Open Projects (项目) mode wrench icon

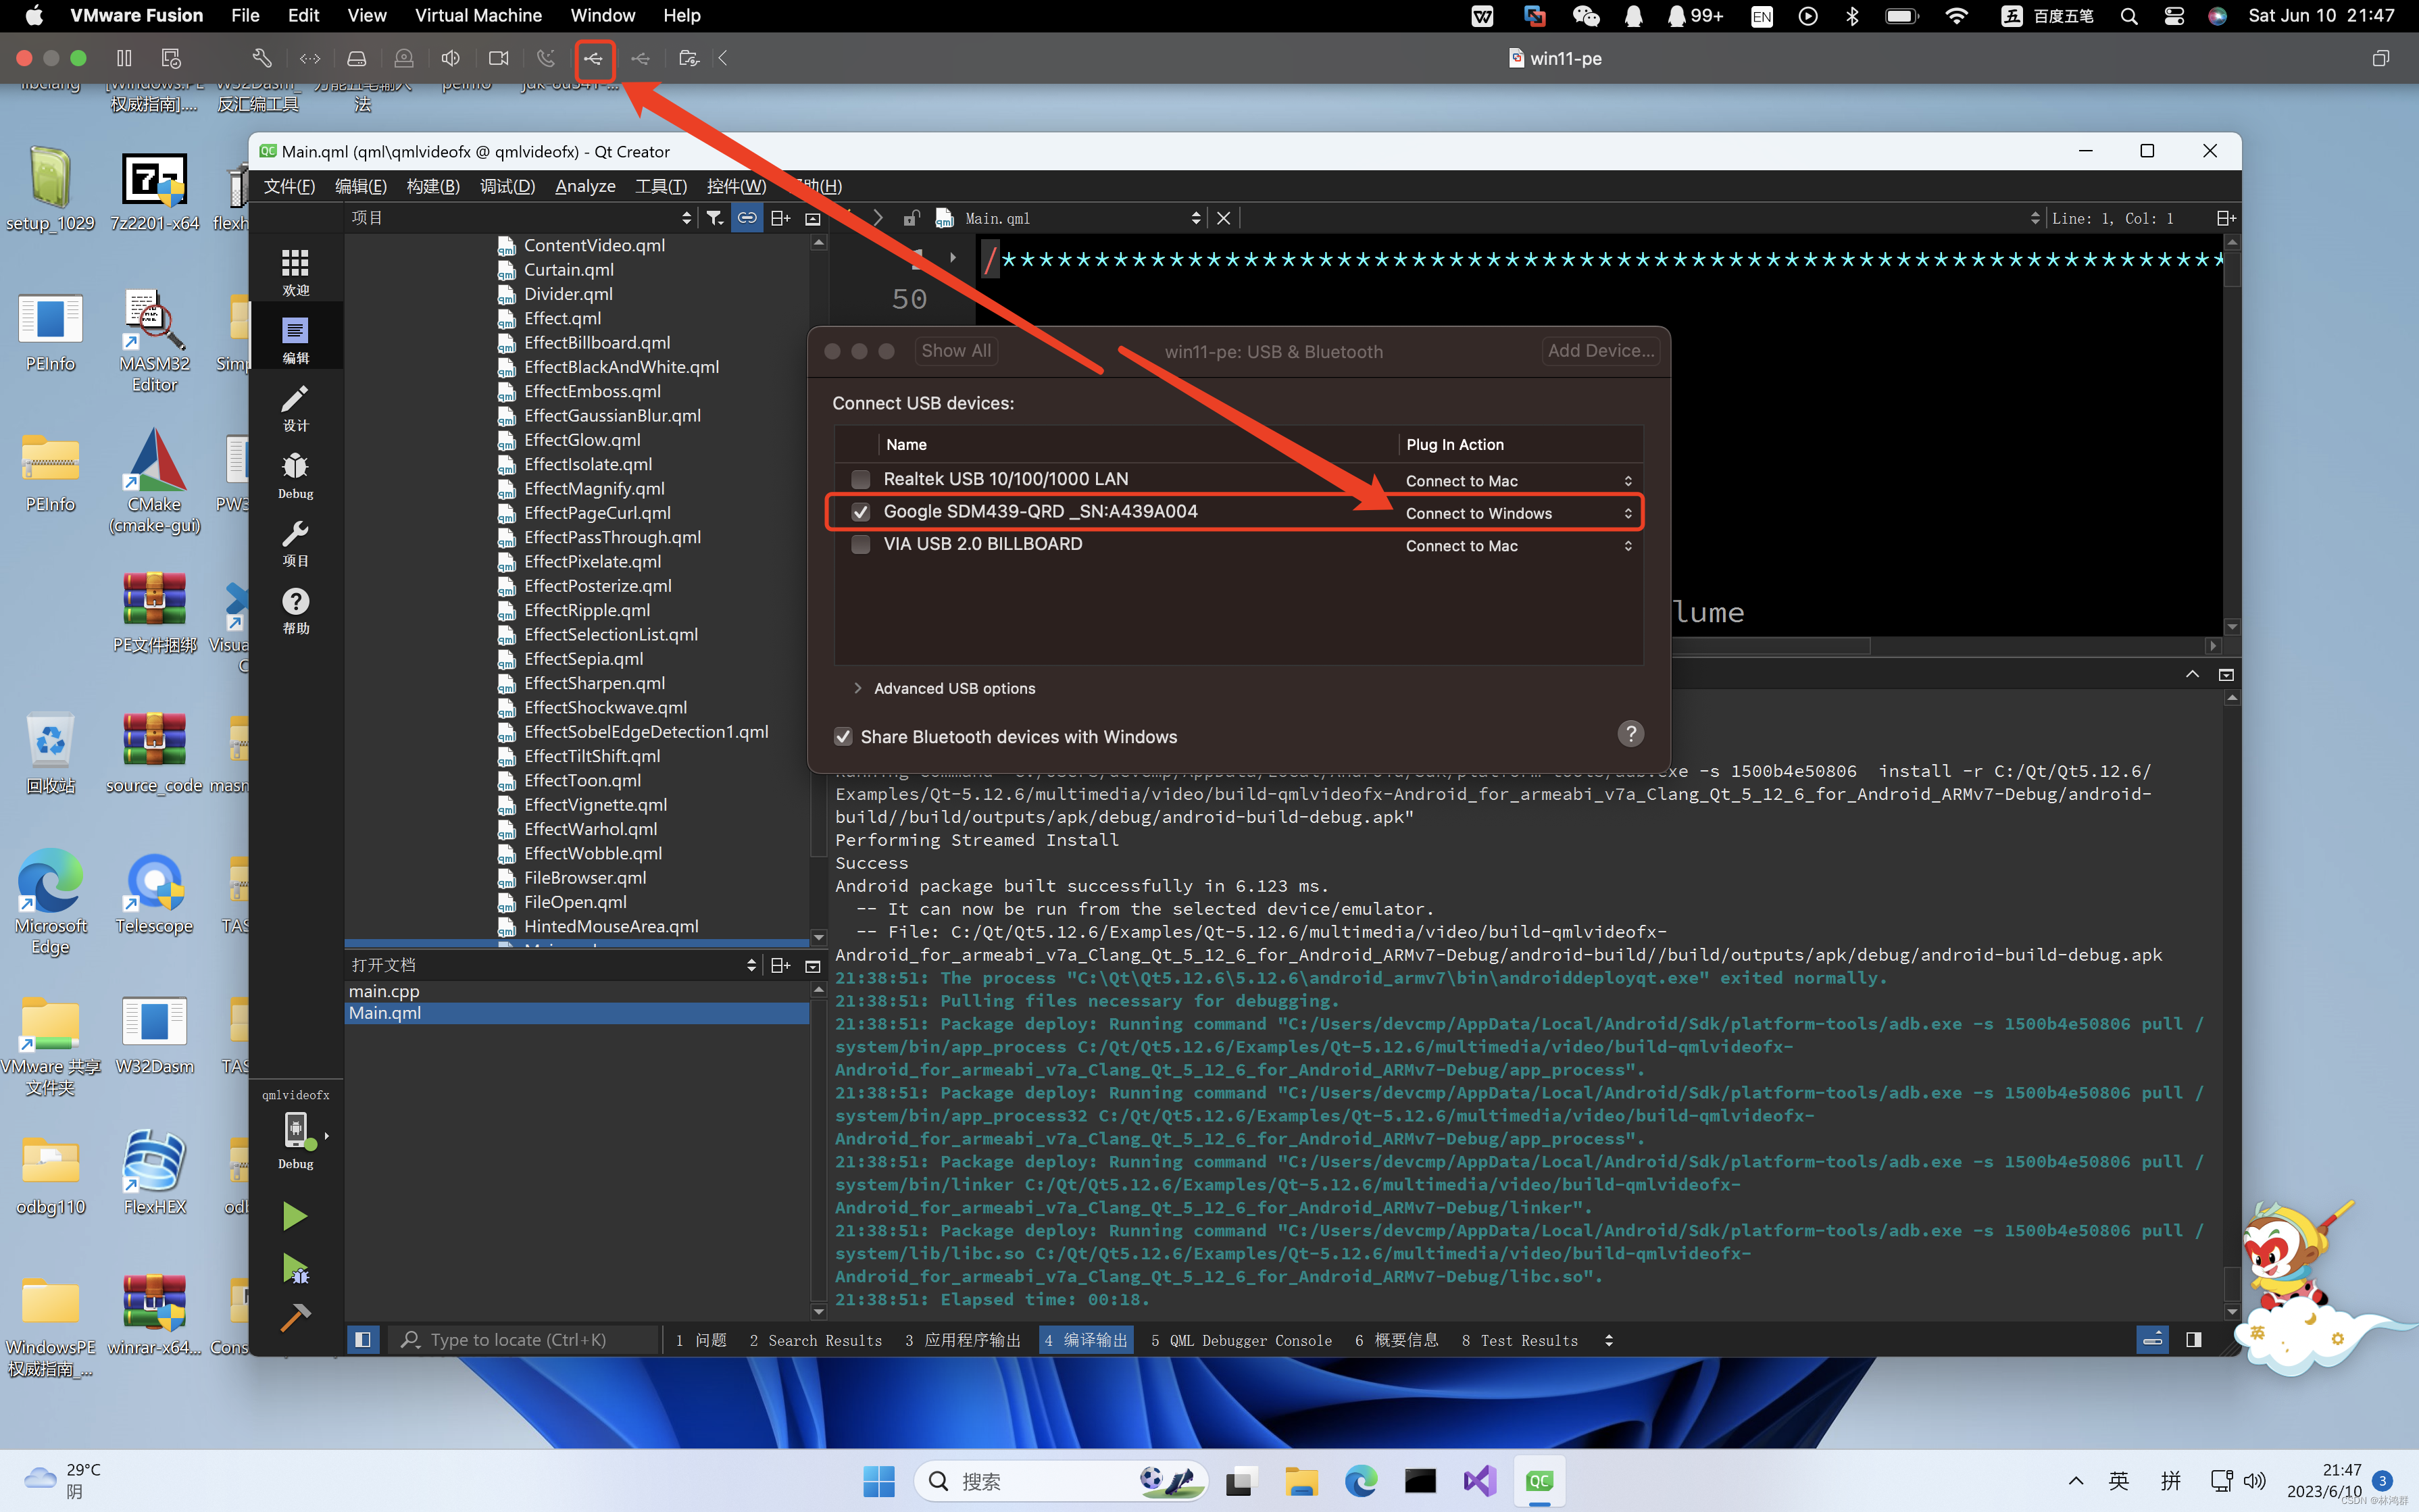tap(295, 543)
